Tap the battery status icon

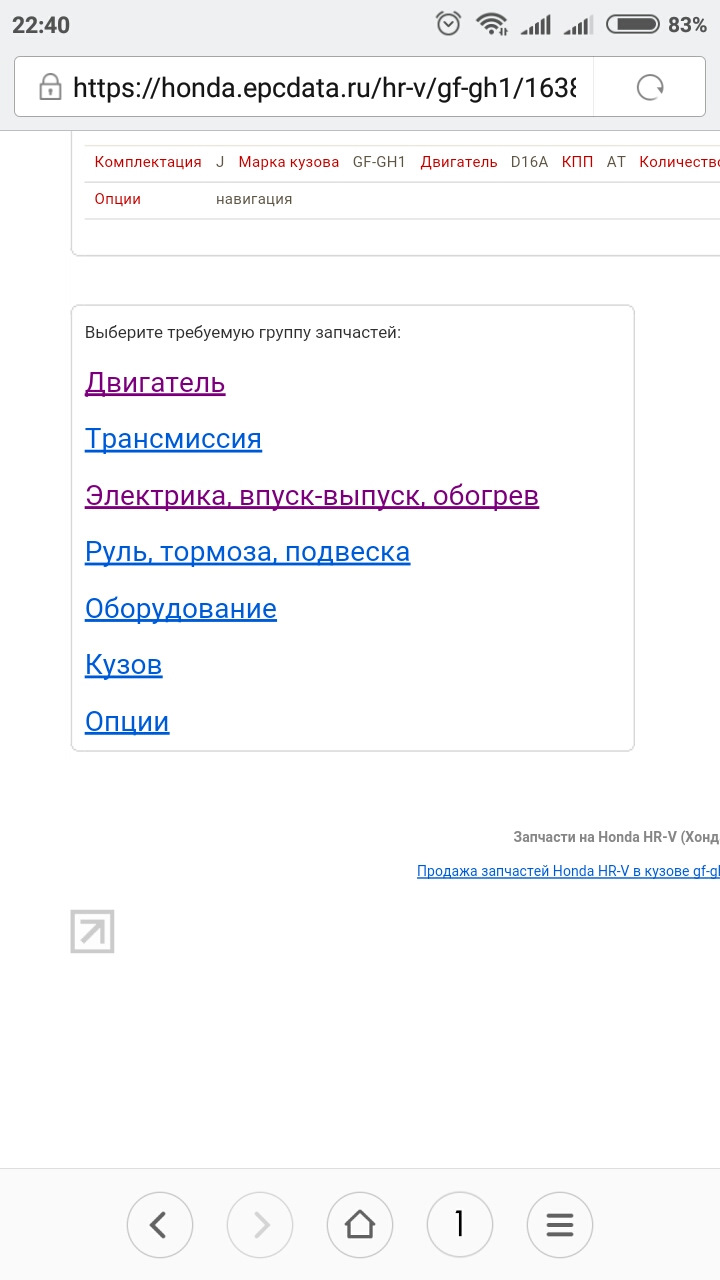pos(633,24)
